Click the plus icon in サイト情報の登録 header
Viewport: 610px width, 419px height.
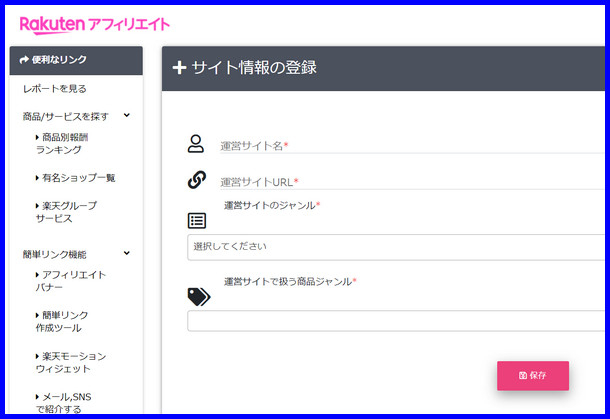click(x=179, y=67)
